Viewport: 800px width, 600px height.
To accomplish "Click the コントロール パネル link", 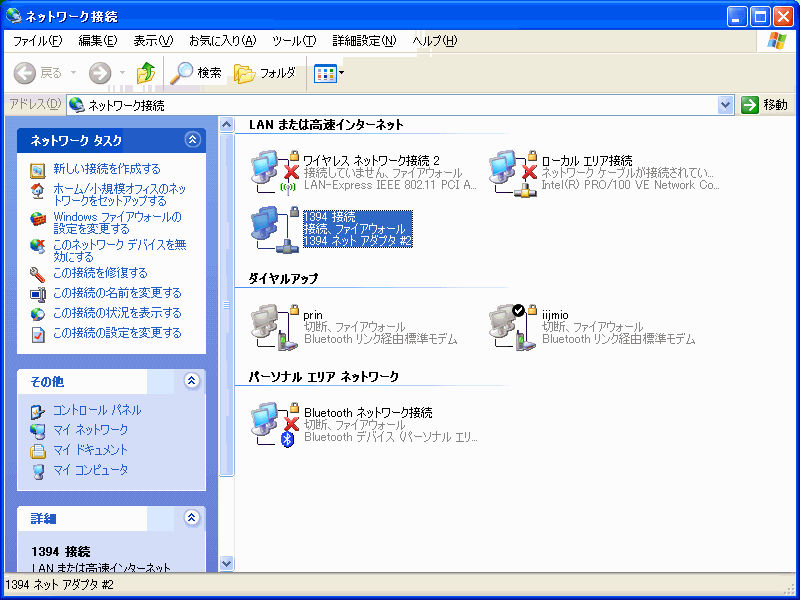I will pyautogui.click(x=97, y=410).
